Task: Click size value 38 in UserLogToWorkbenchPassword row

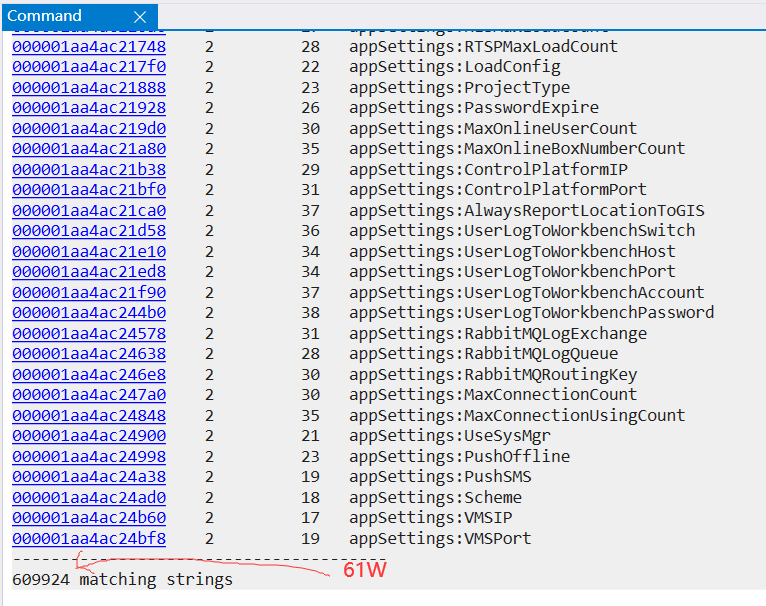Action: pos(311,313)
